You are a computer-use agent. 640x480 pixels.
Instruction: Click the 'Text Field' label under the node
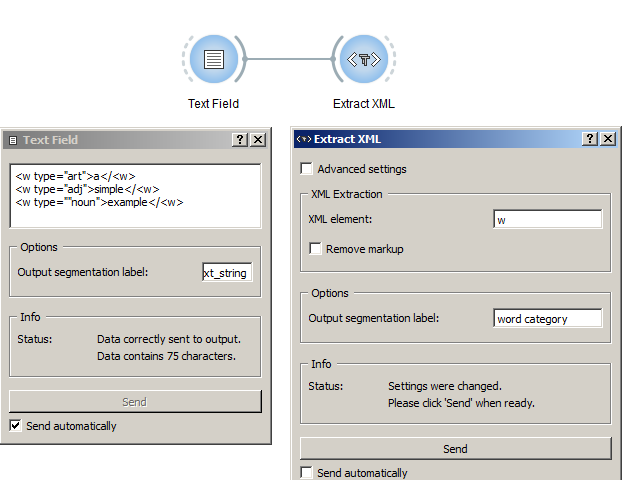tap(213, 104)
